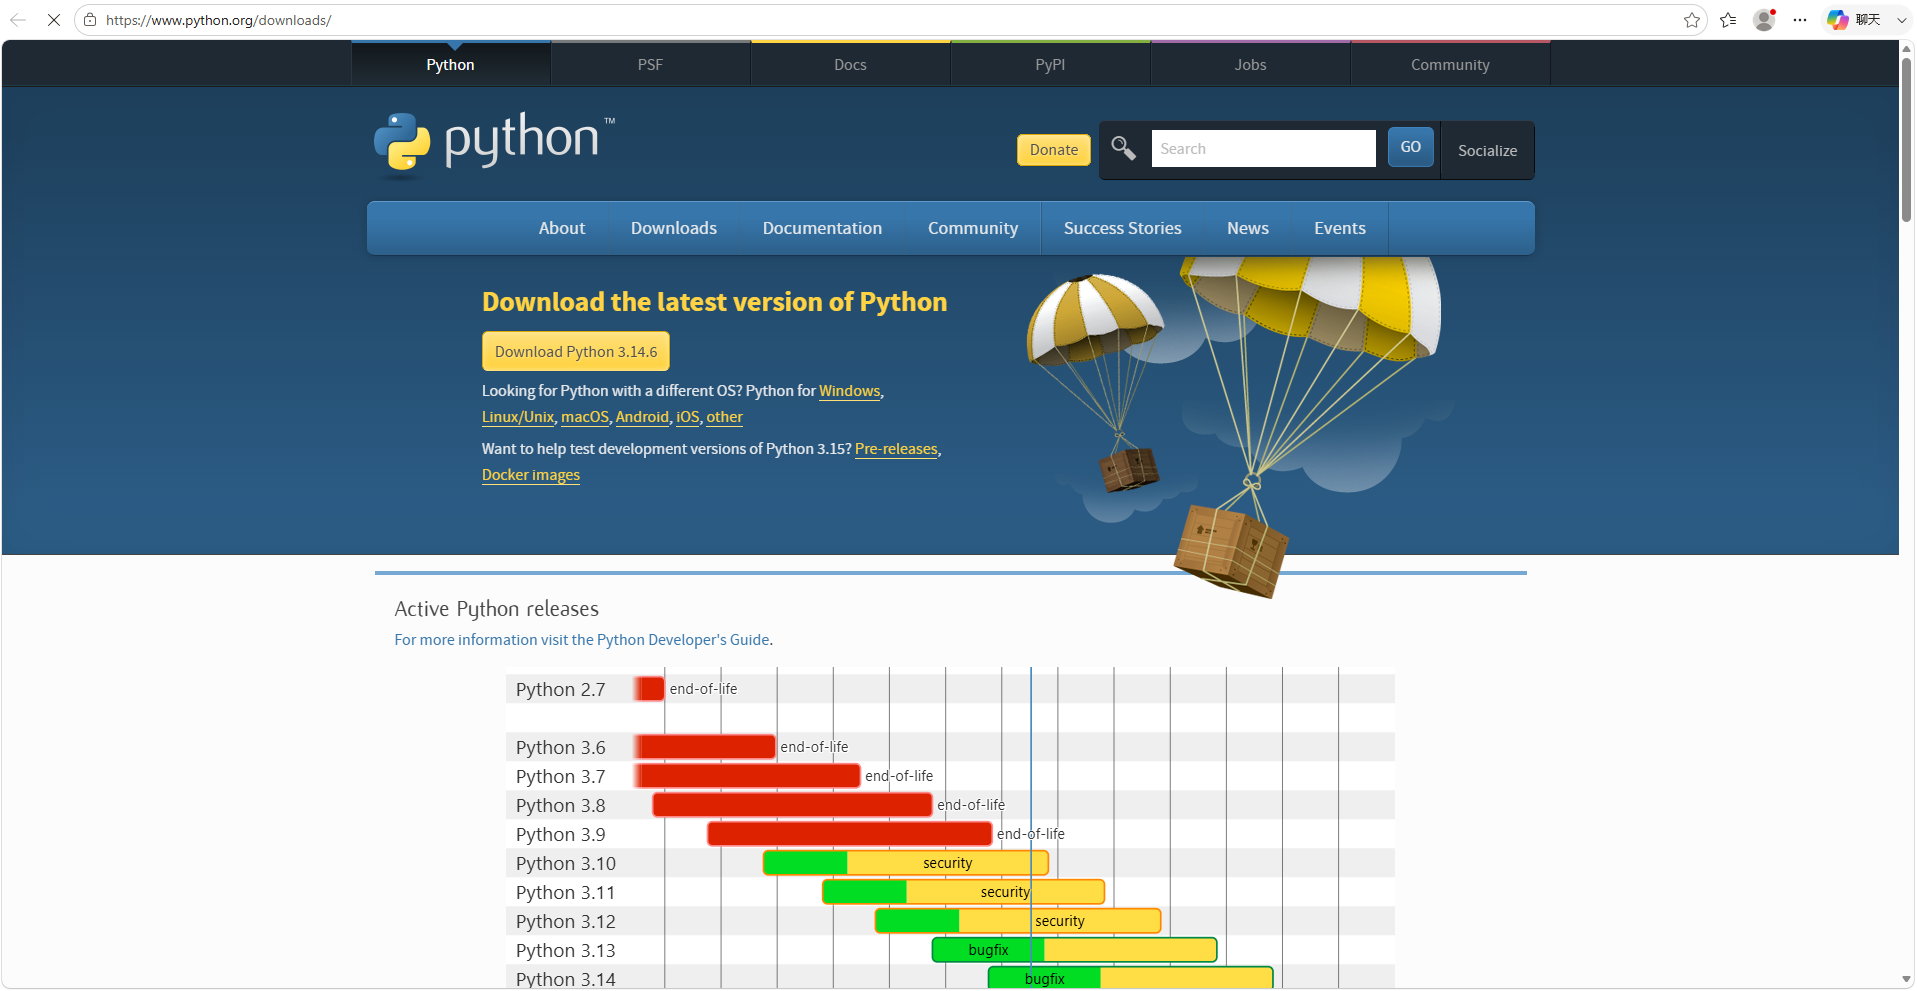Click the vertical scrollbar thumb
This screenshot has height=991, width=1917.
pos(1907,140)
